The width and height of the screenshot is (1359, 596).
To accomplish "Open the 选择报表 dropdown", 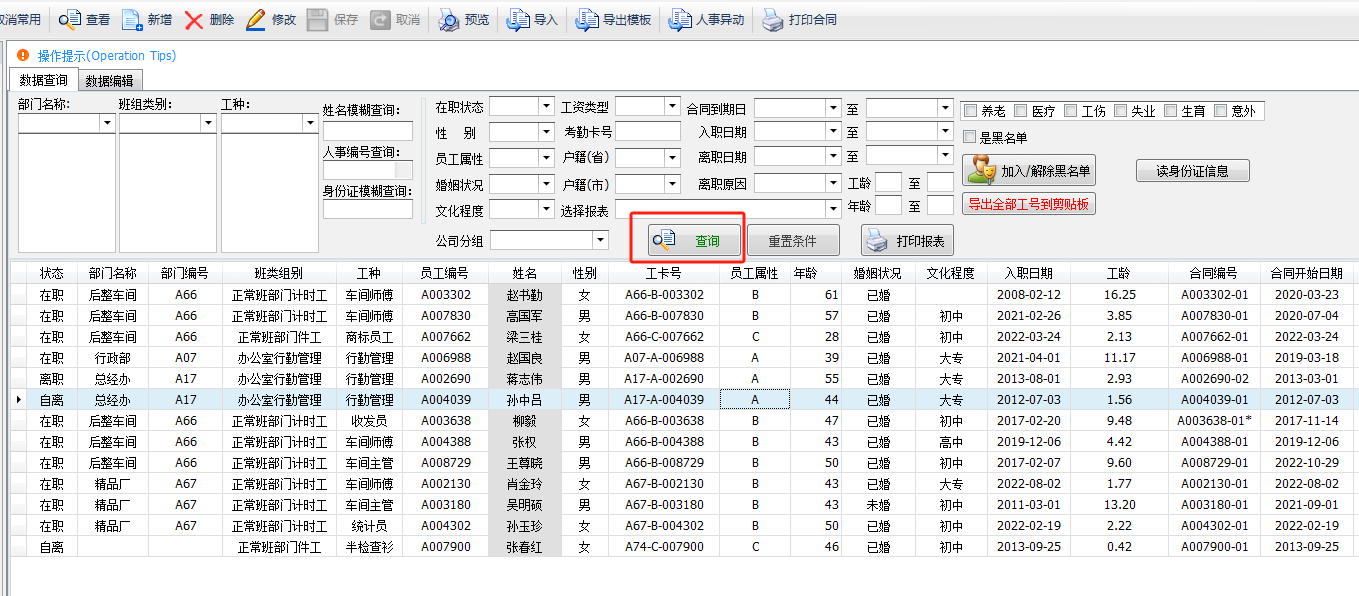I will click(832, 209).
